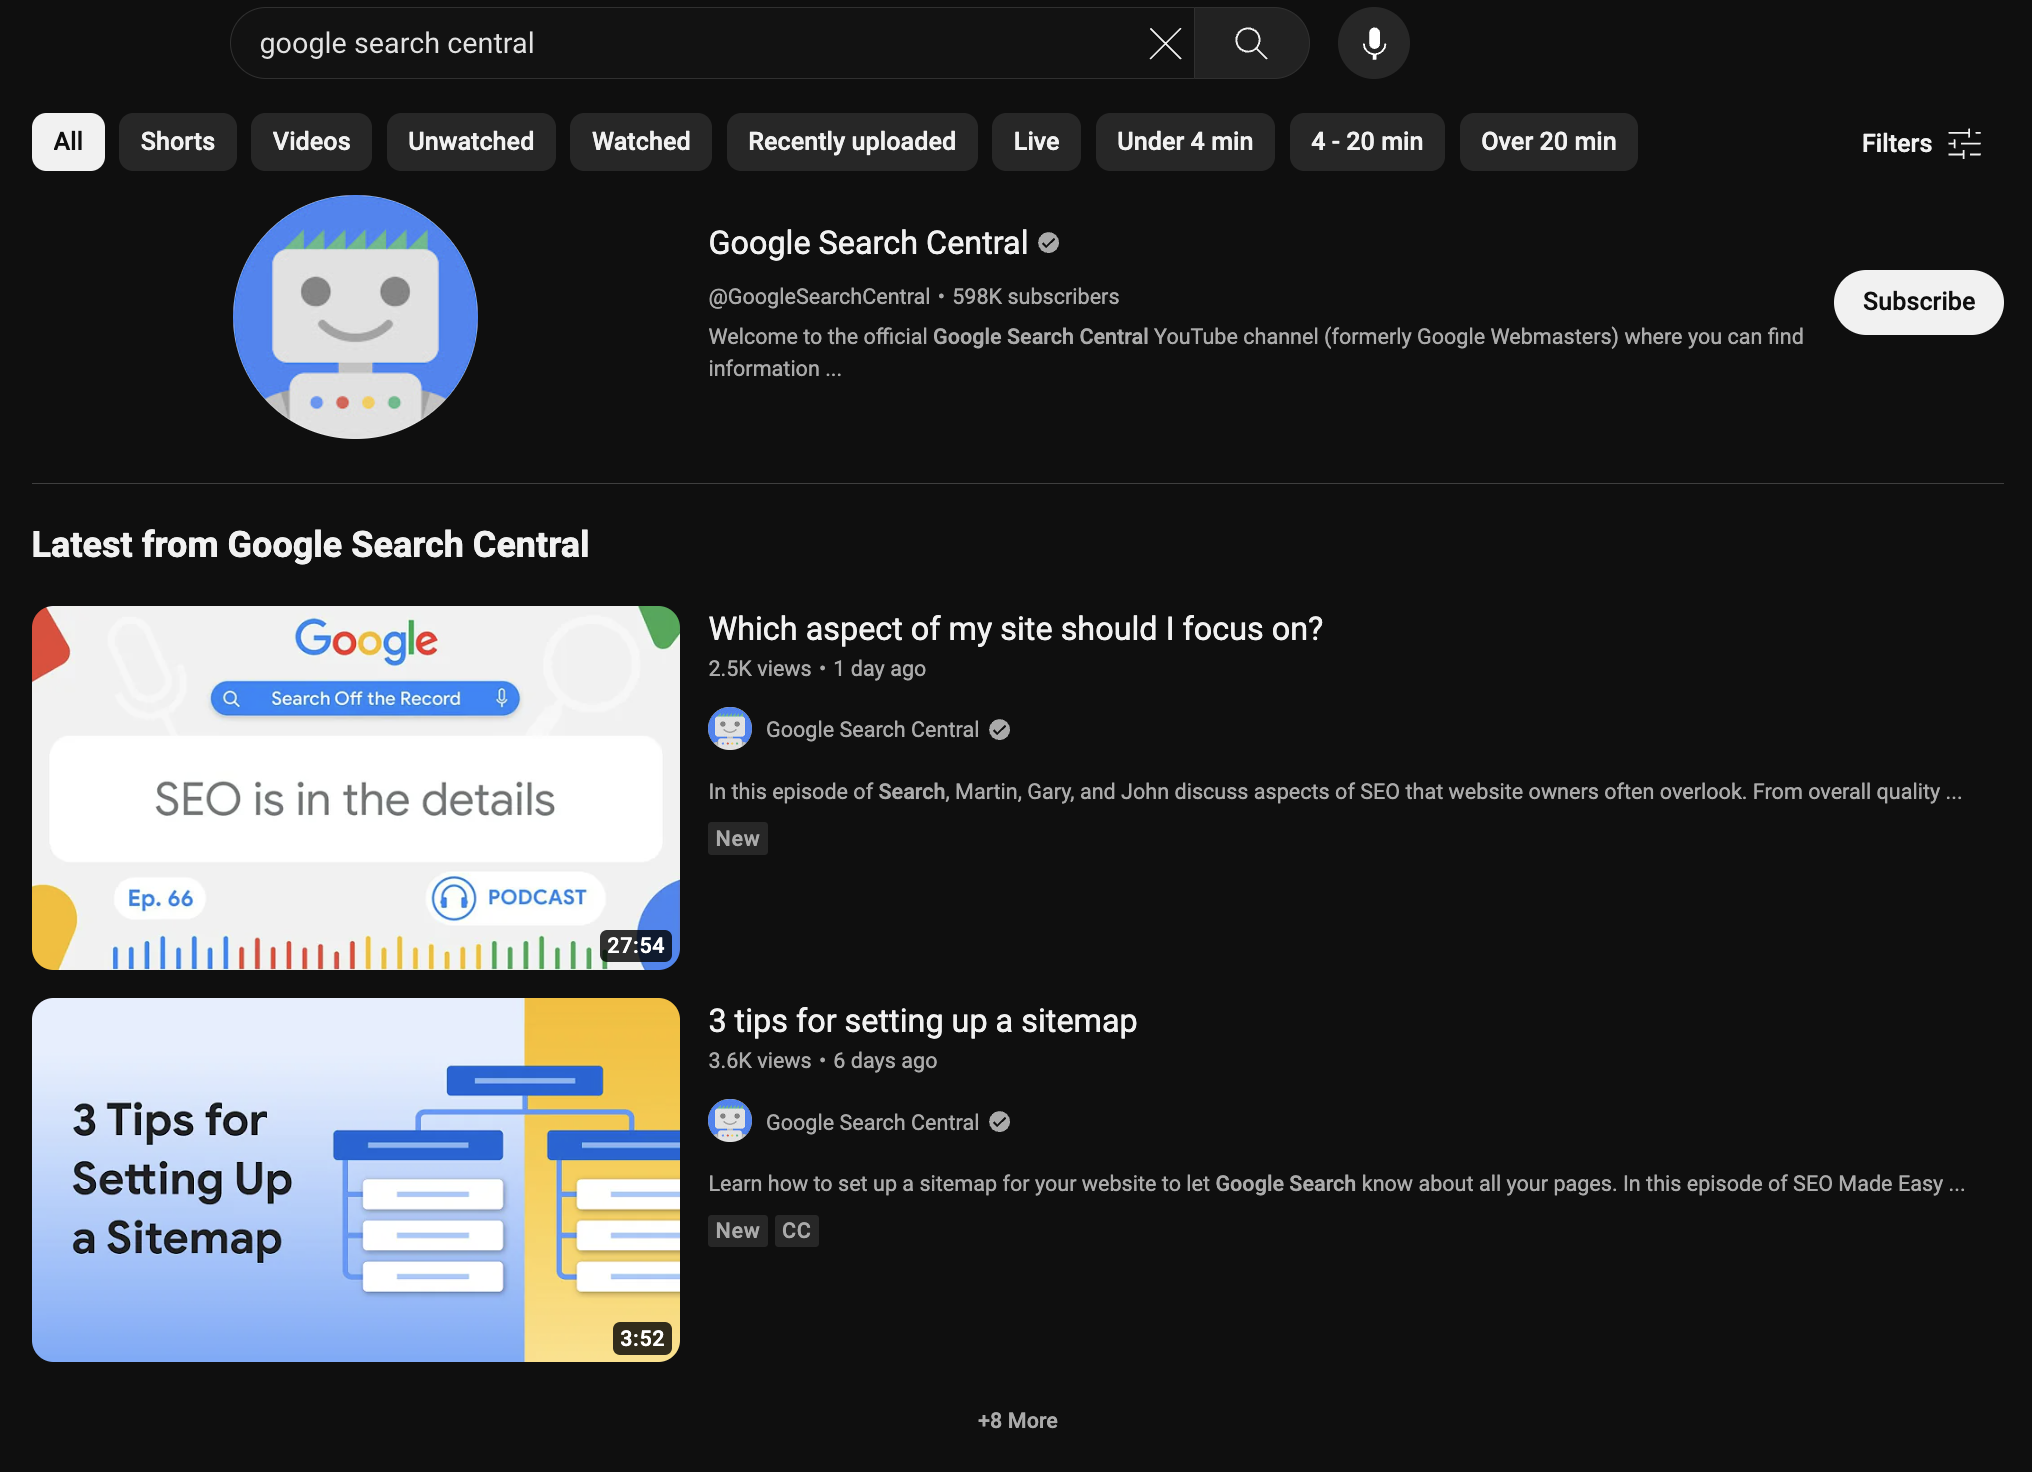This screenshot has width=2032, height=1472.
Task: Click the search magnifier icon
Action: coord(1249,43)
